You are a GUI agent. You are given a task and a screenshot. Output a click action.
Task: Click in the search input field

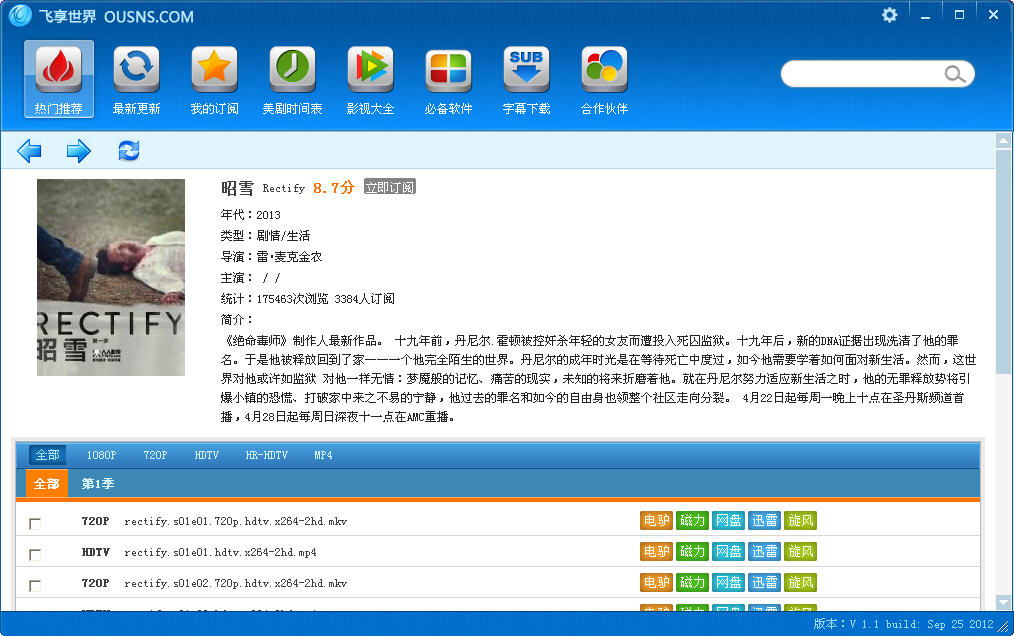pyautogui.click(x=863, y=74)
